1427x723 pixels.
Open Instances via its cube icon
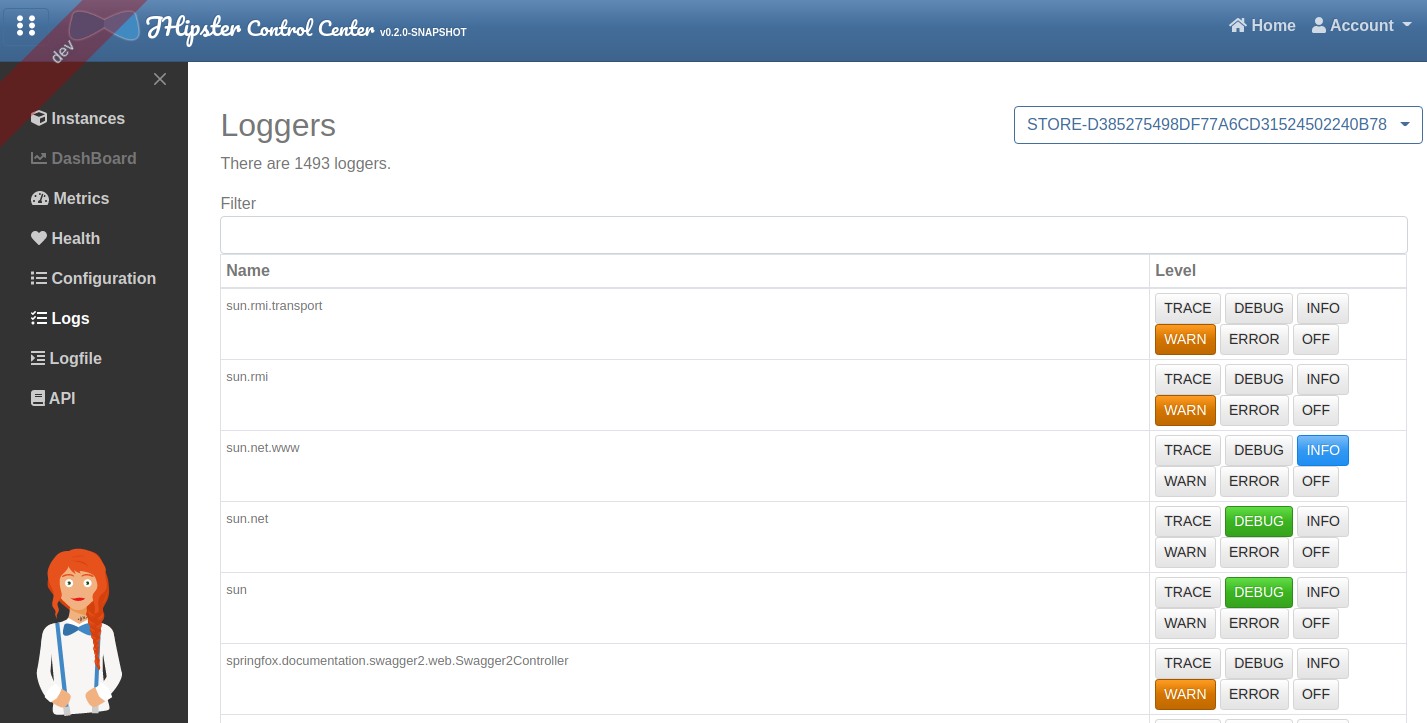tap(39, 118)
